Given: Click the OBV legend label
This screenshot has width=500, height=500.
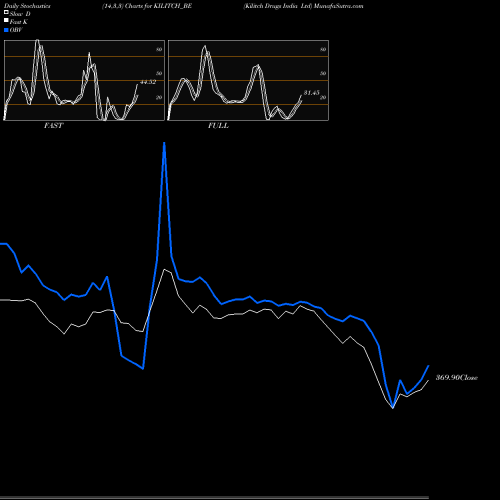Looking at the screenshot, I should click(16, 30).
